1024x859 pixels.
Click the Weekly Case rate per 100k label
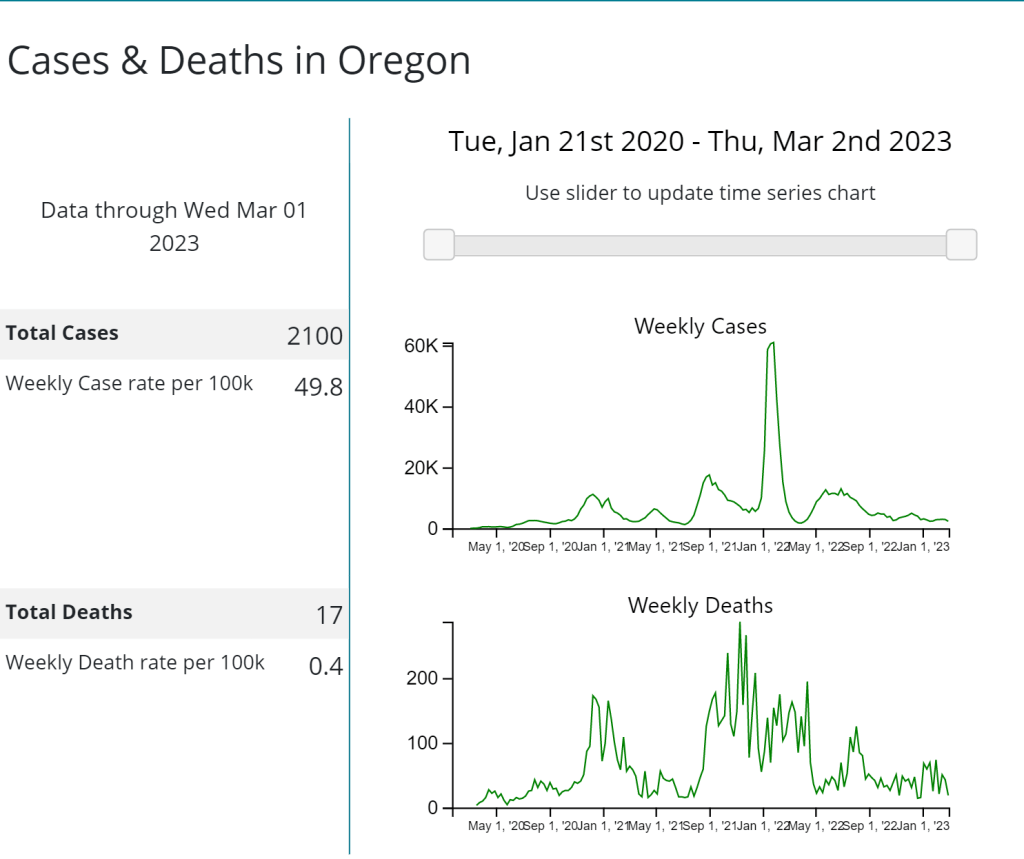[130, 383]
